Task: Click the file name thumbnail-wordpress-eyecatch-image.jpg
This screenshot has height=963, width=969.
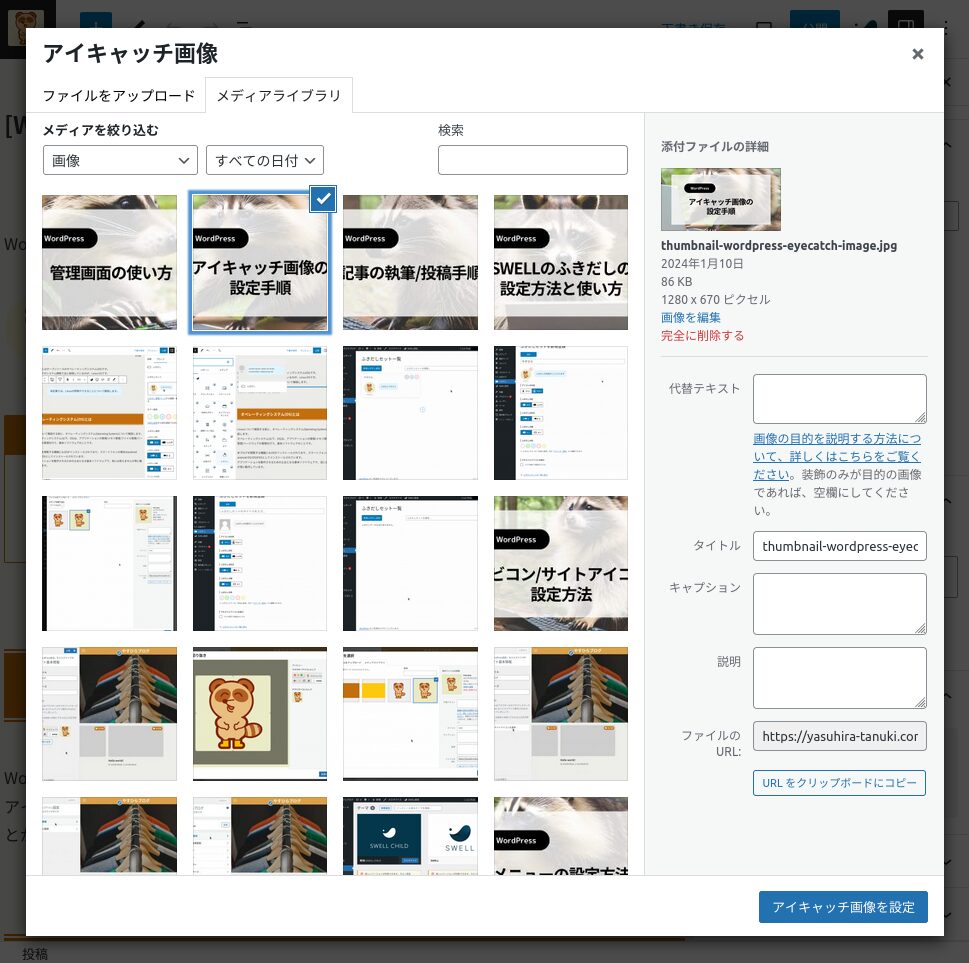Action: (779, 245)
